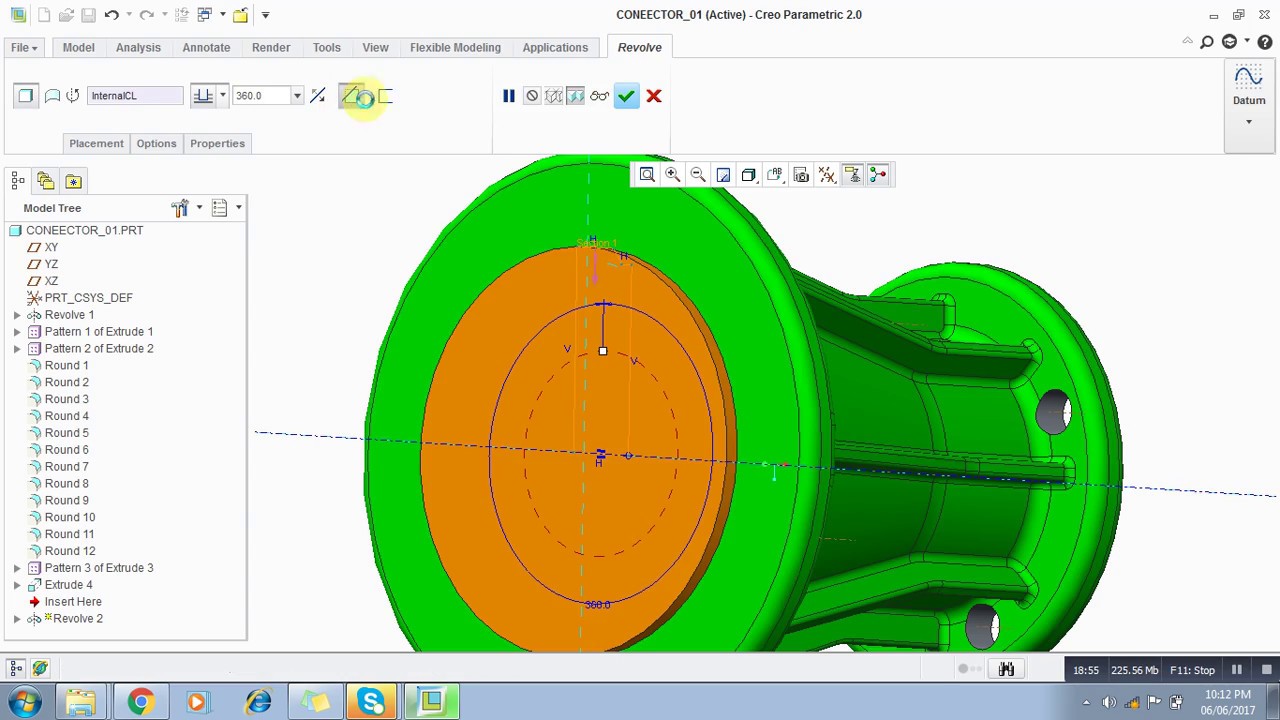Switch to the Flexible Modeling tab
This screenshot has width=1280, height=720.
point(455,47)
